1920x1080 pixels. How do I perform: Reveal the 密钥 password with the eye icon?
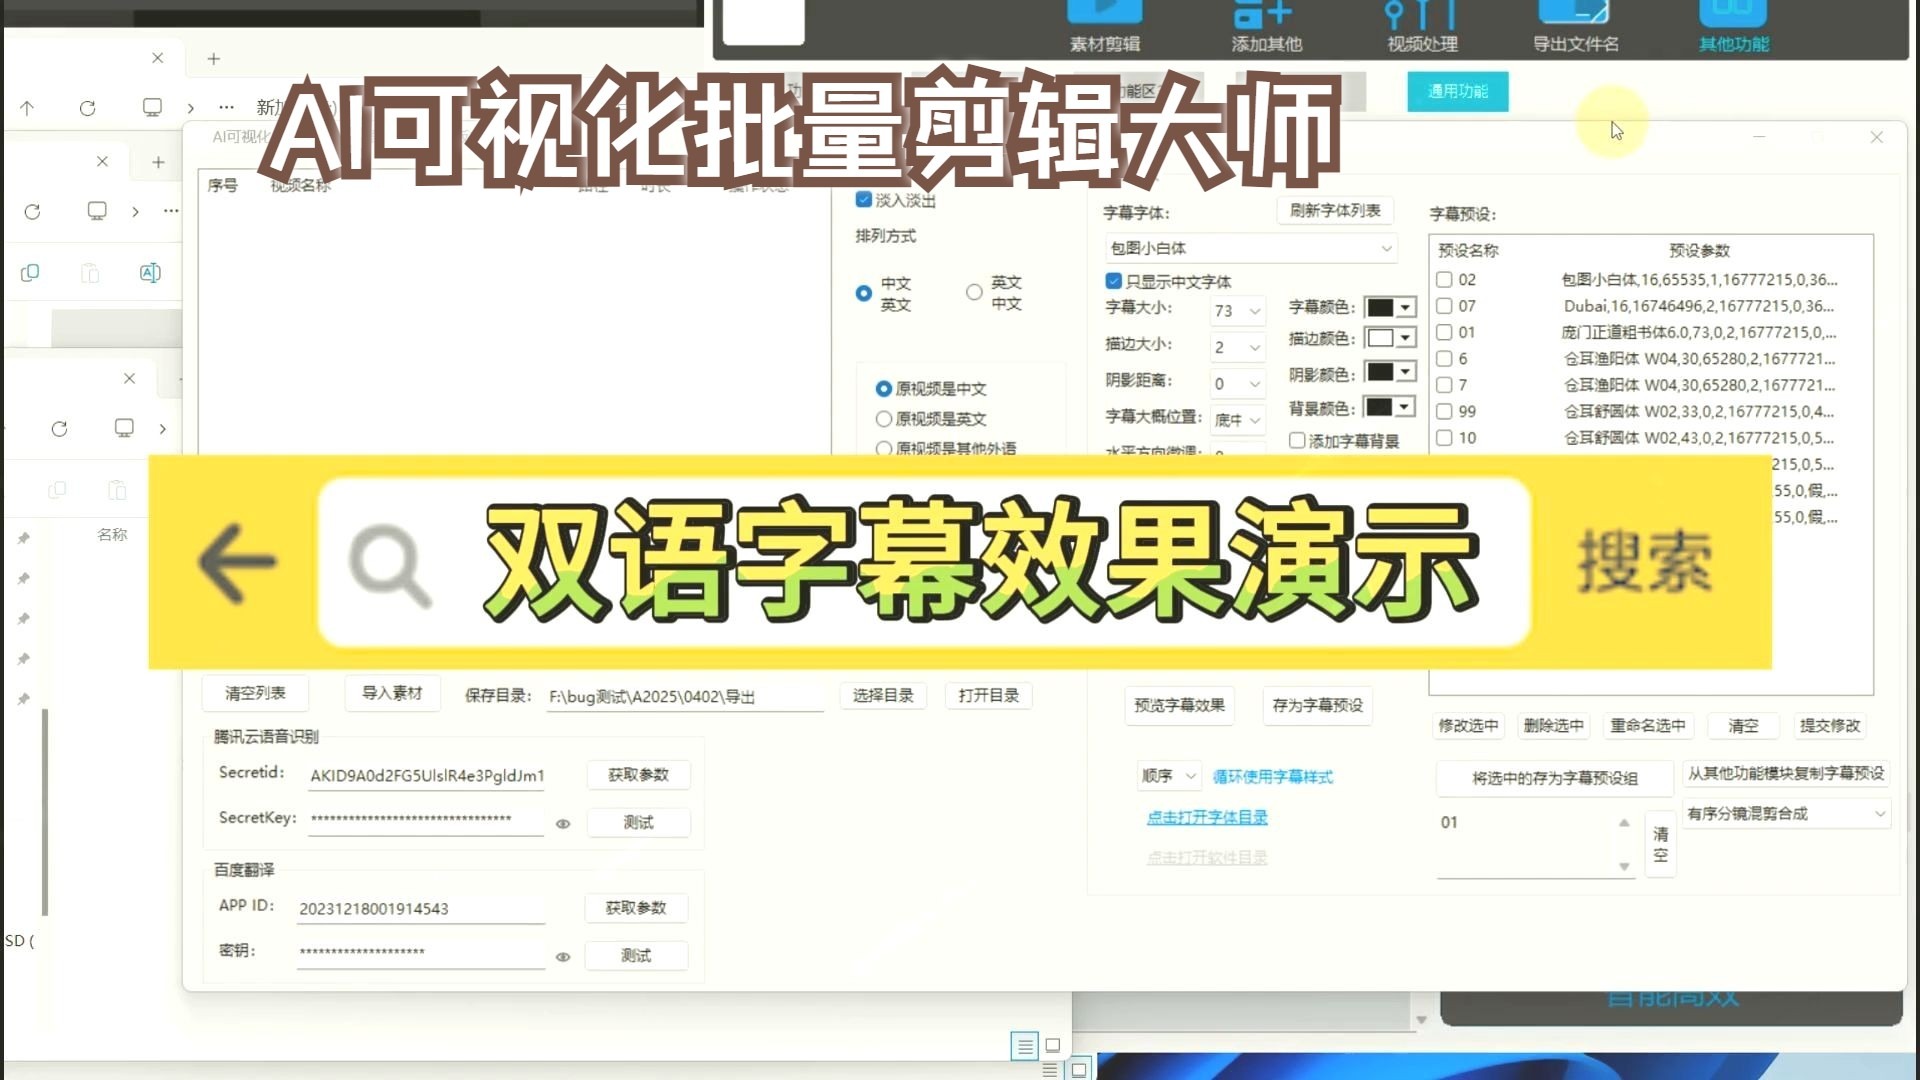pos(563,957)
